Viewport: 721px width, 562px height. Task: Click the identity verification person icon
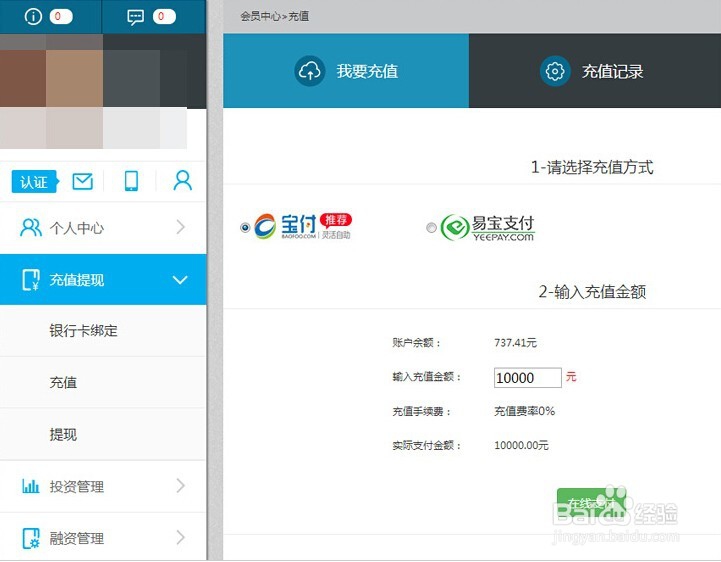[x=183, y=181]
